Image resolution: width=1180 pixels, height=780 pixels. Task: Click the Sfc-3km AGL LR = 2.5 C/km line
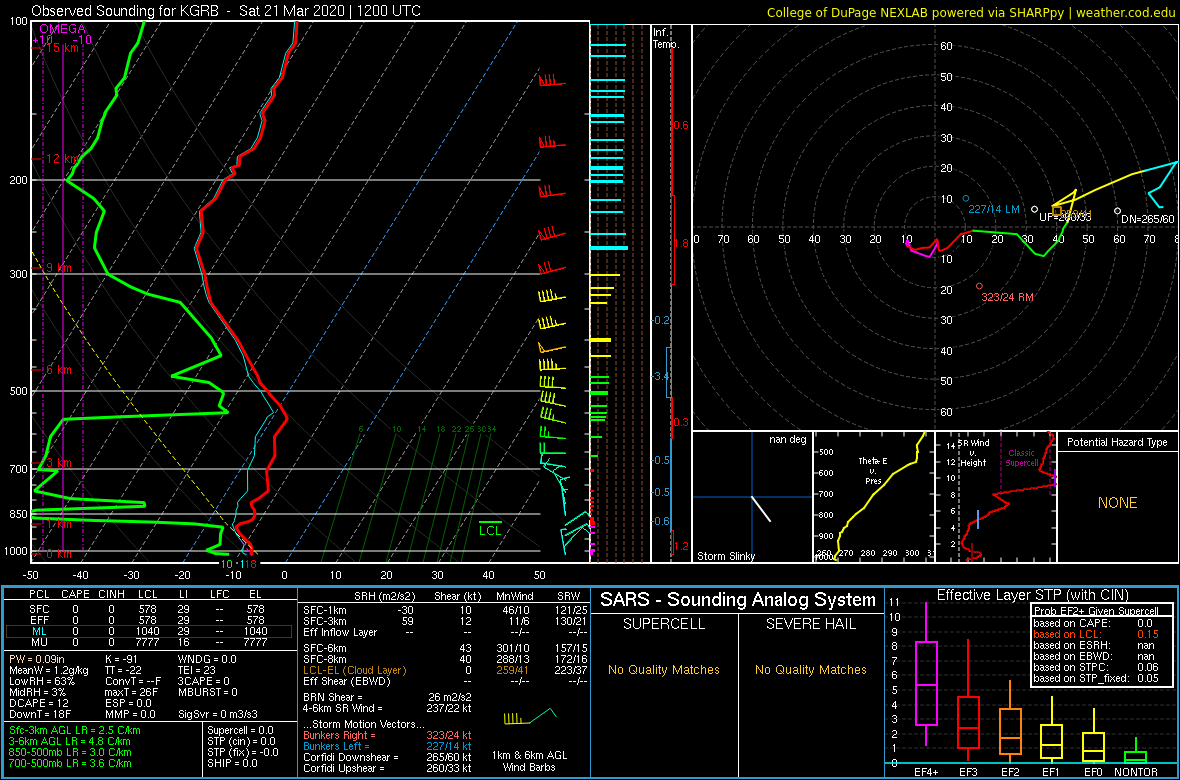(75, 731)
